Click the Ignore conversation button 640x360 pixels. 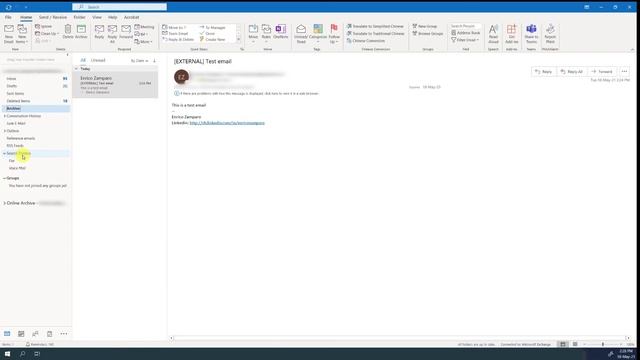coord(44,27)
